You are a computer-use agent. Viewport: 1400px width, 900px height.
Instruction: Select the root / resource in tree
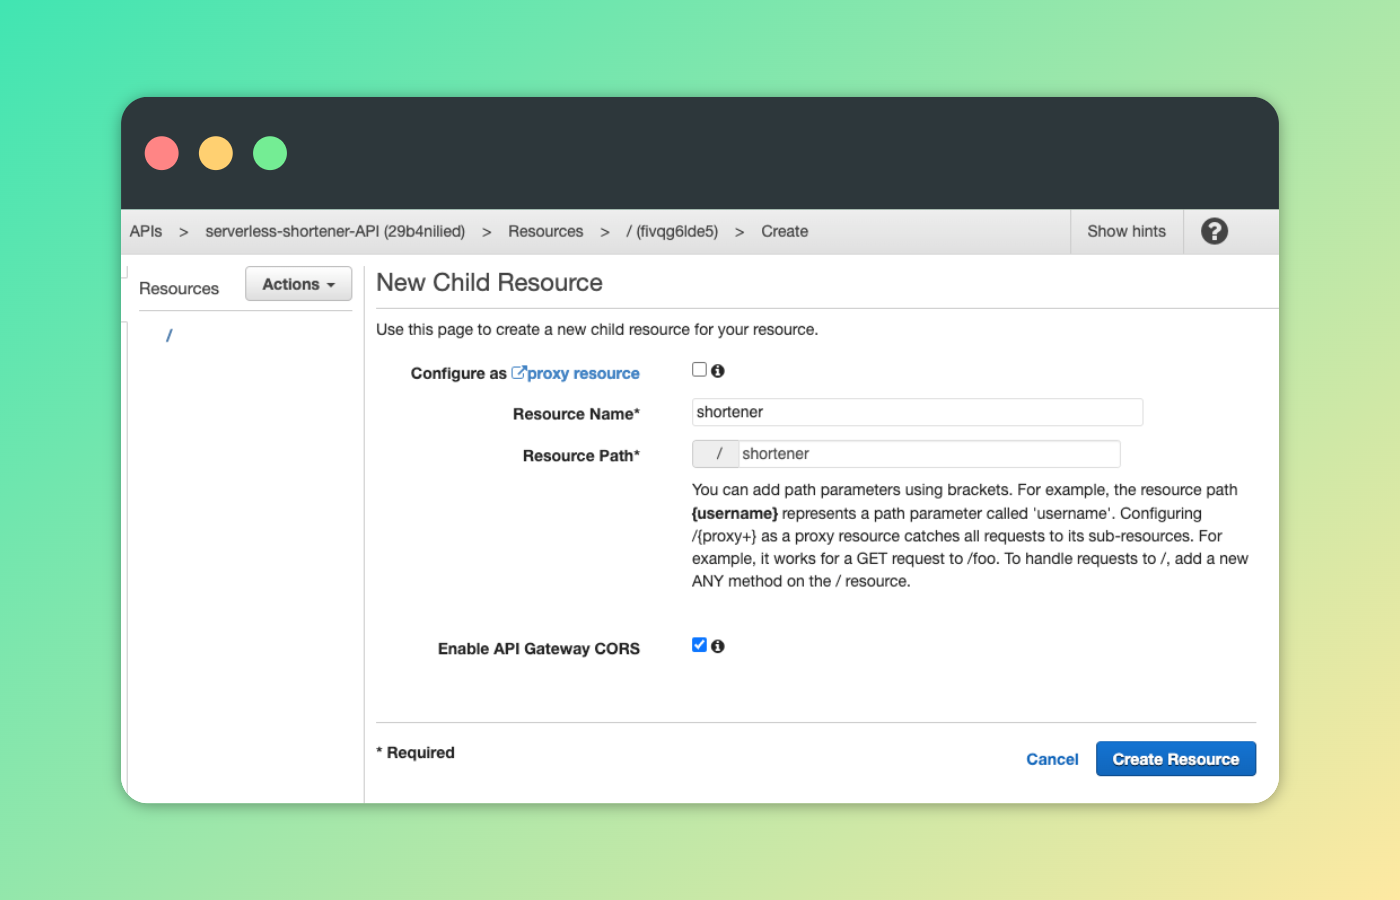tap(169, 336)
